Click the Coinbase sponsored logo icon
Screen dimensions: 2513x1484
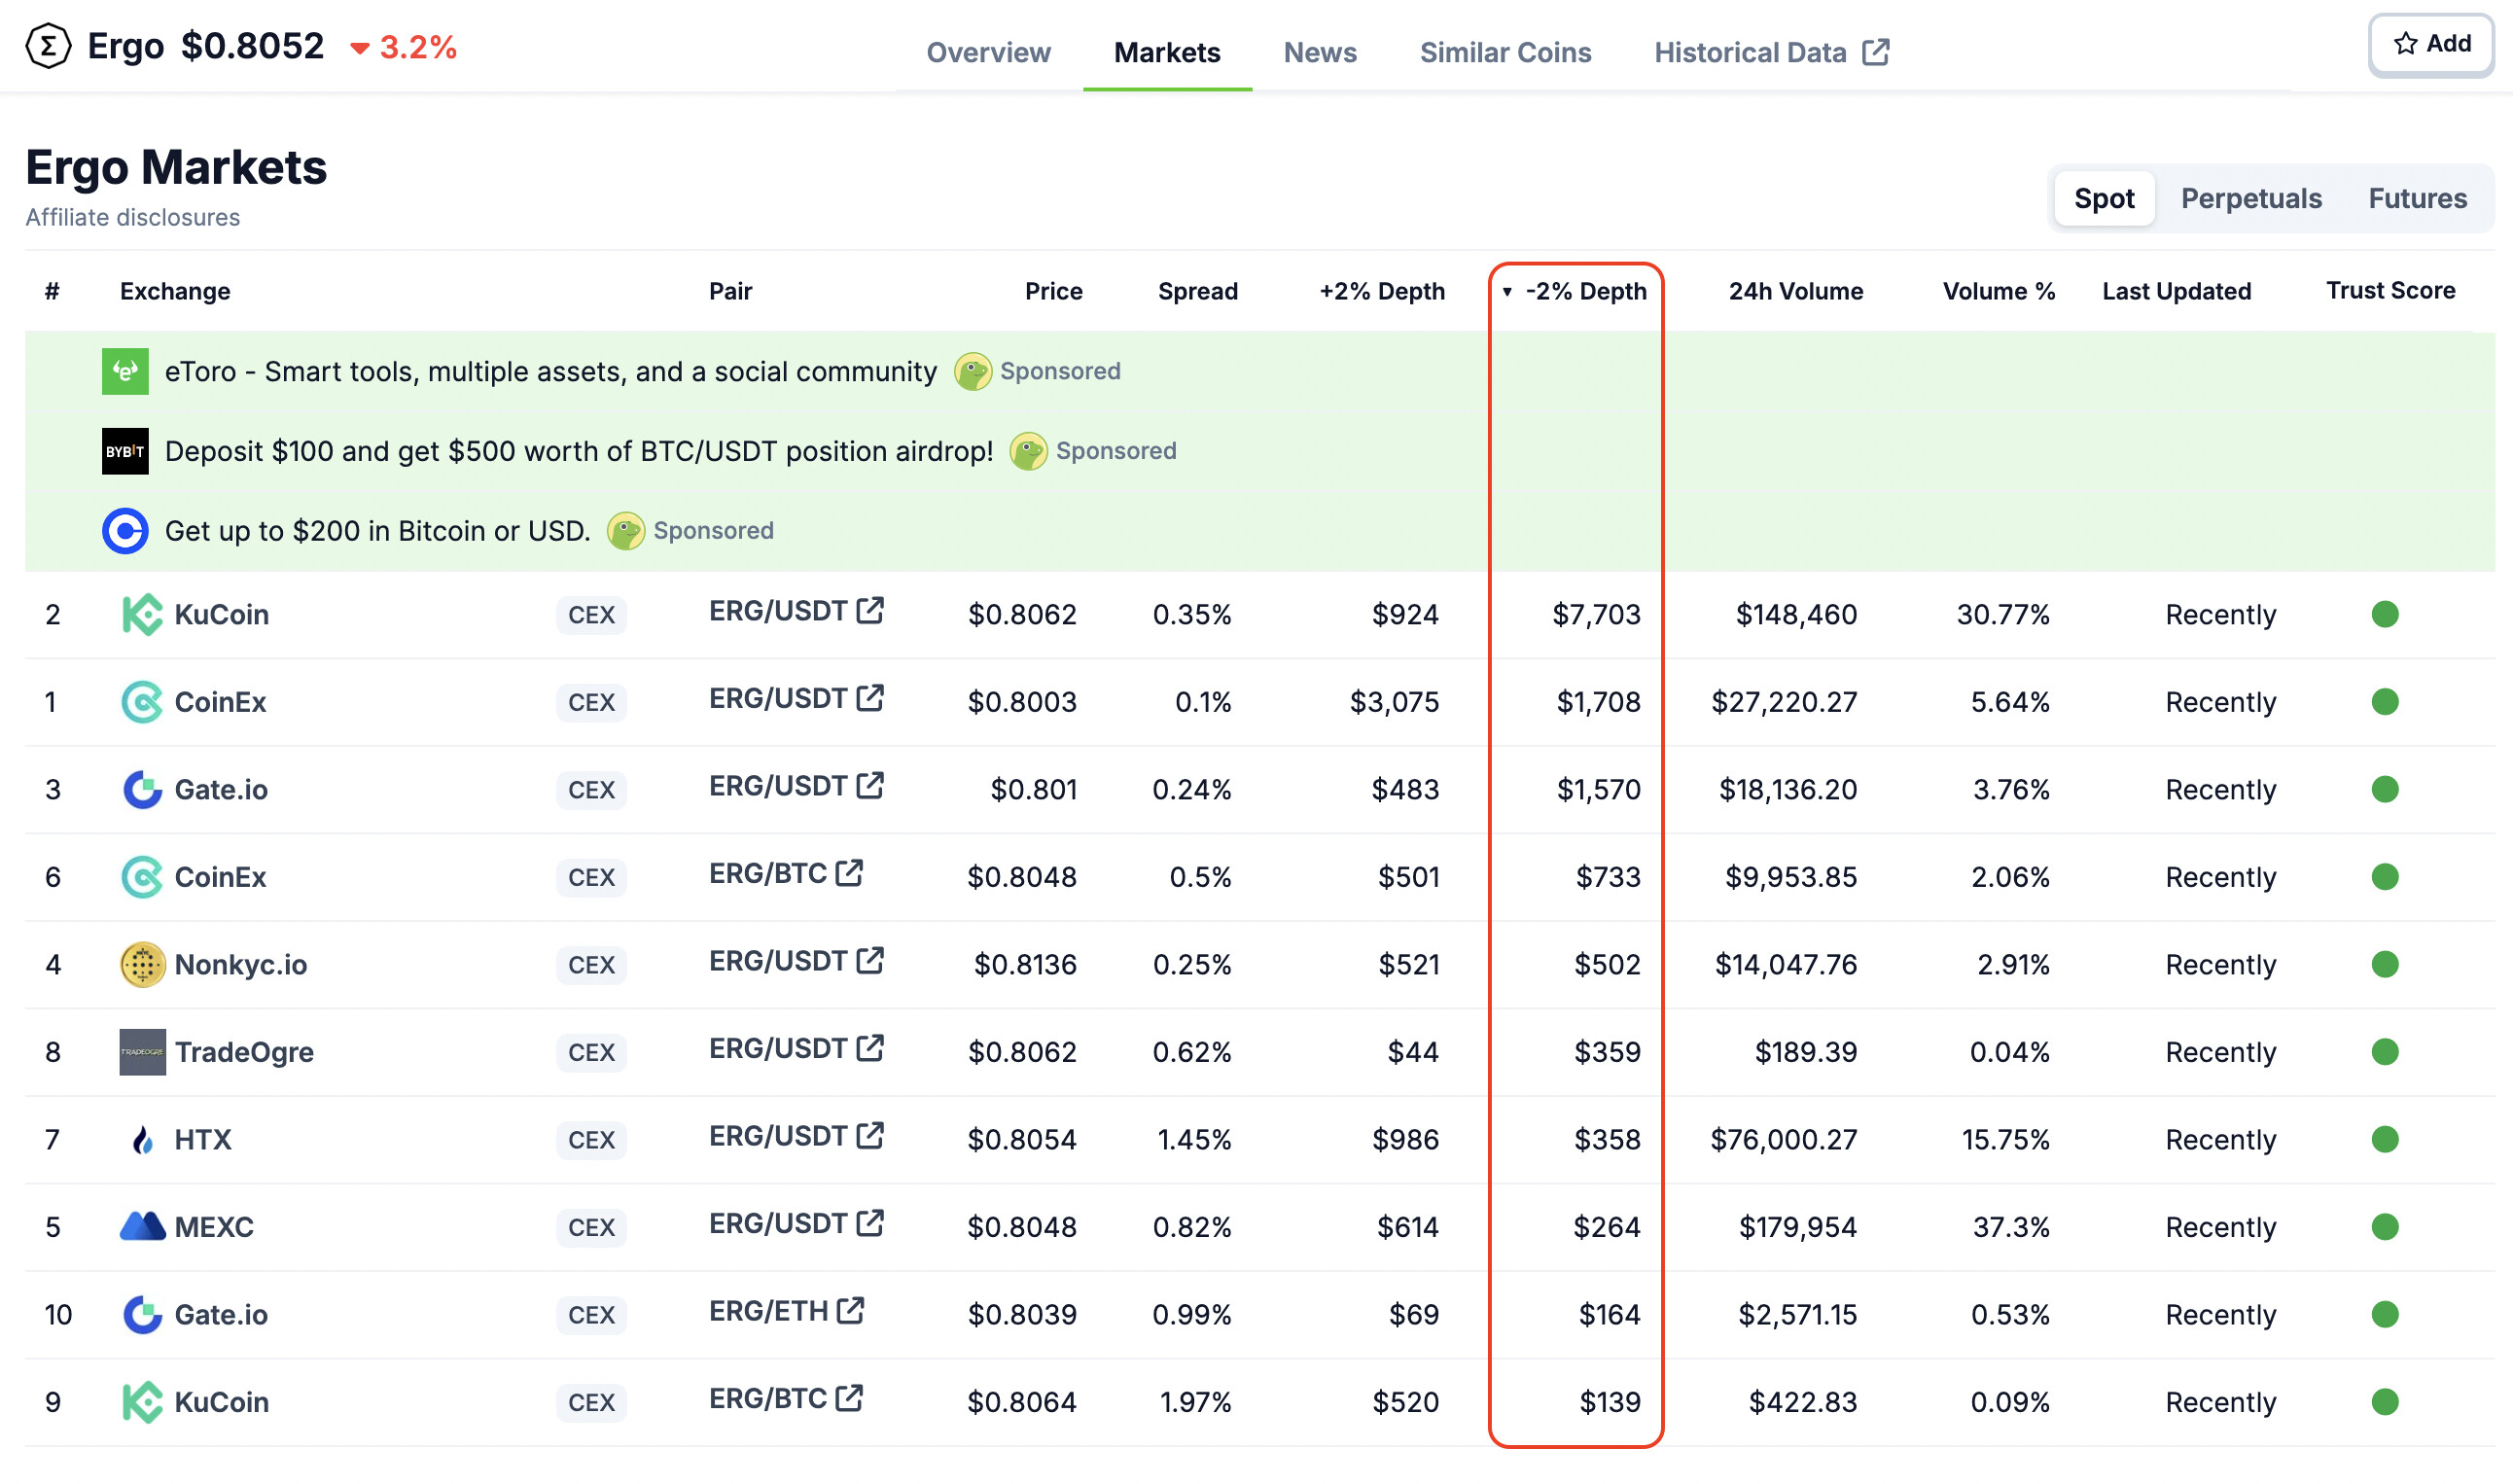125,531
